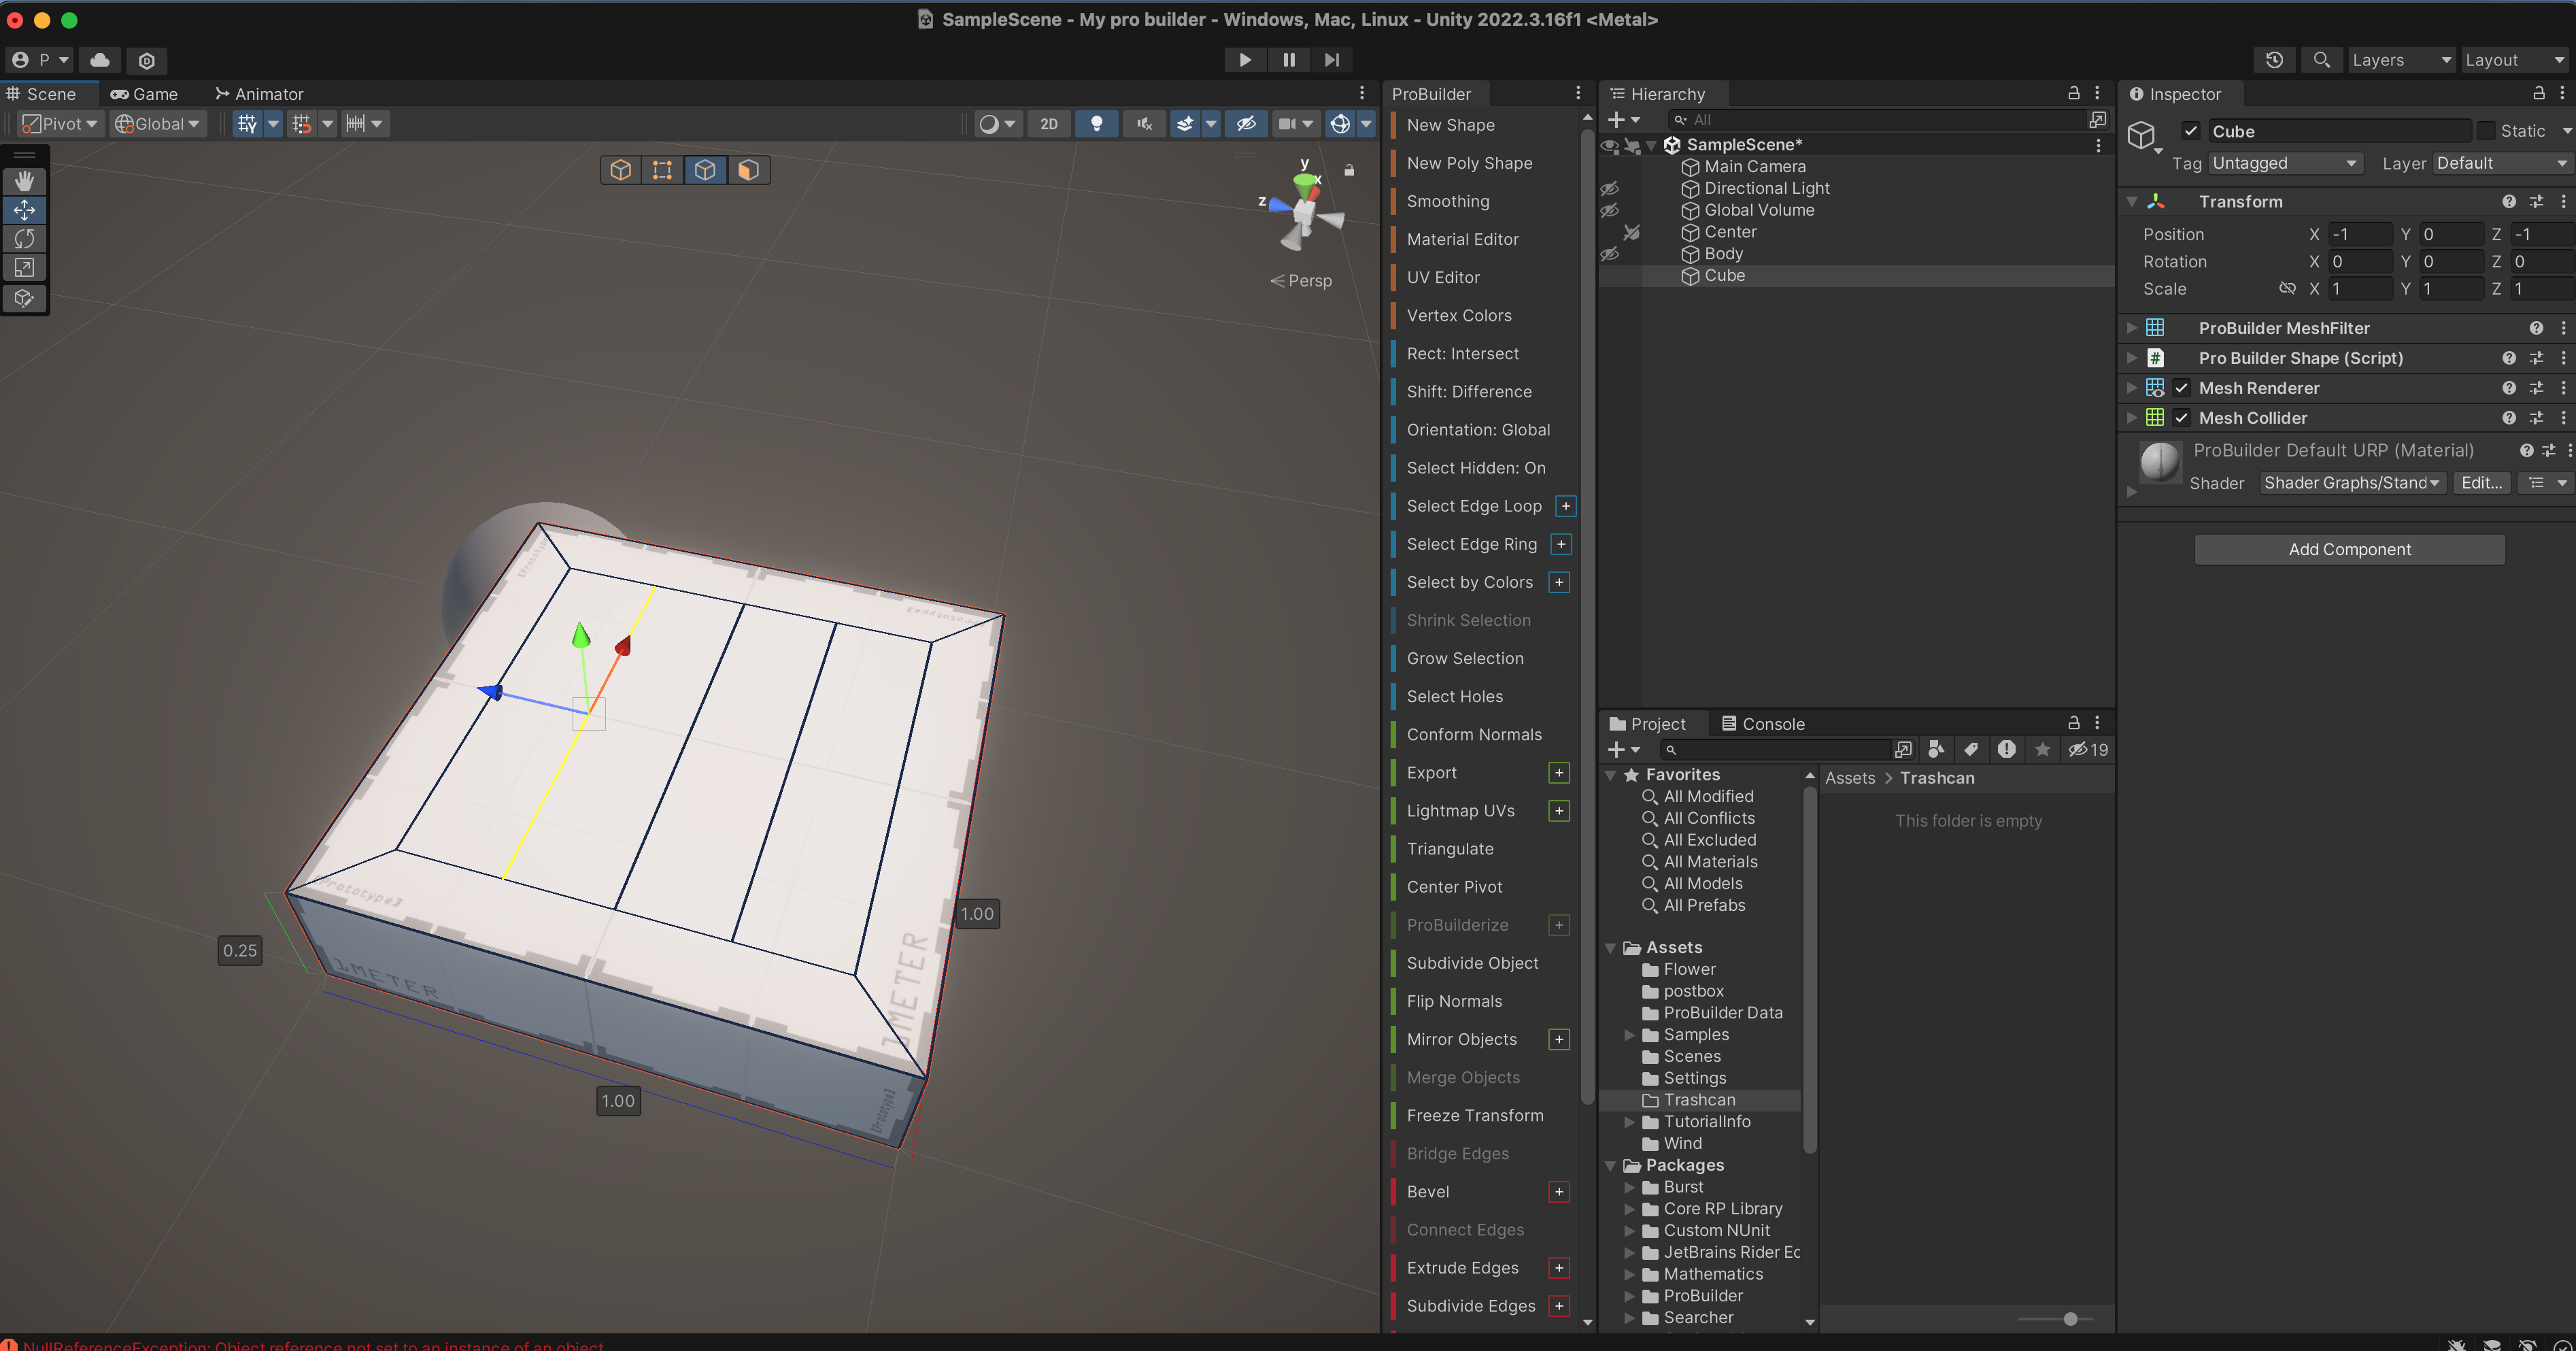2576x1351 pixels.
Task: Enable the Static checkbox
Action: click(2486, 131)
